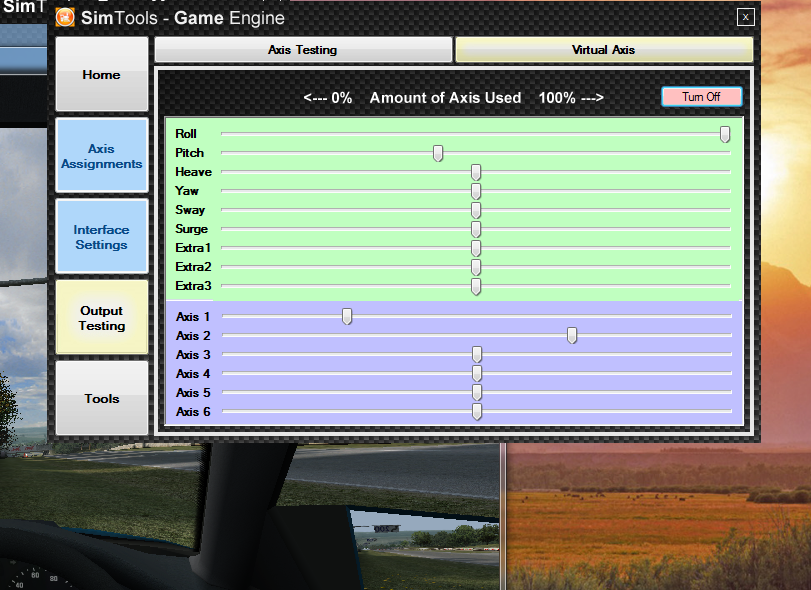Switch to the Axis Testing tab
This screenshot has width=811, height=590.
(x=303, y=50)
